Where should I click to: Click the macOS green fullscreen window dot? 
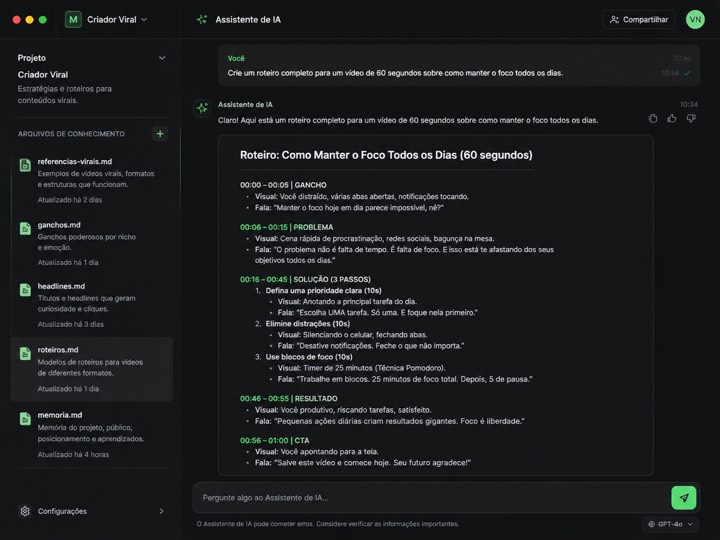[x=43, y=20]
